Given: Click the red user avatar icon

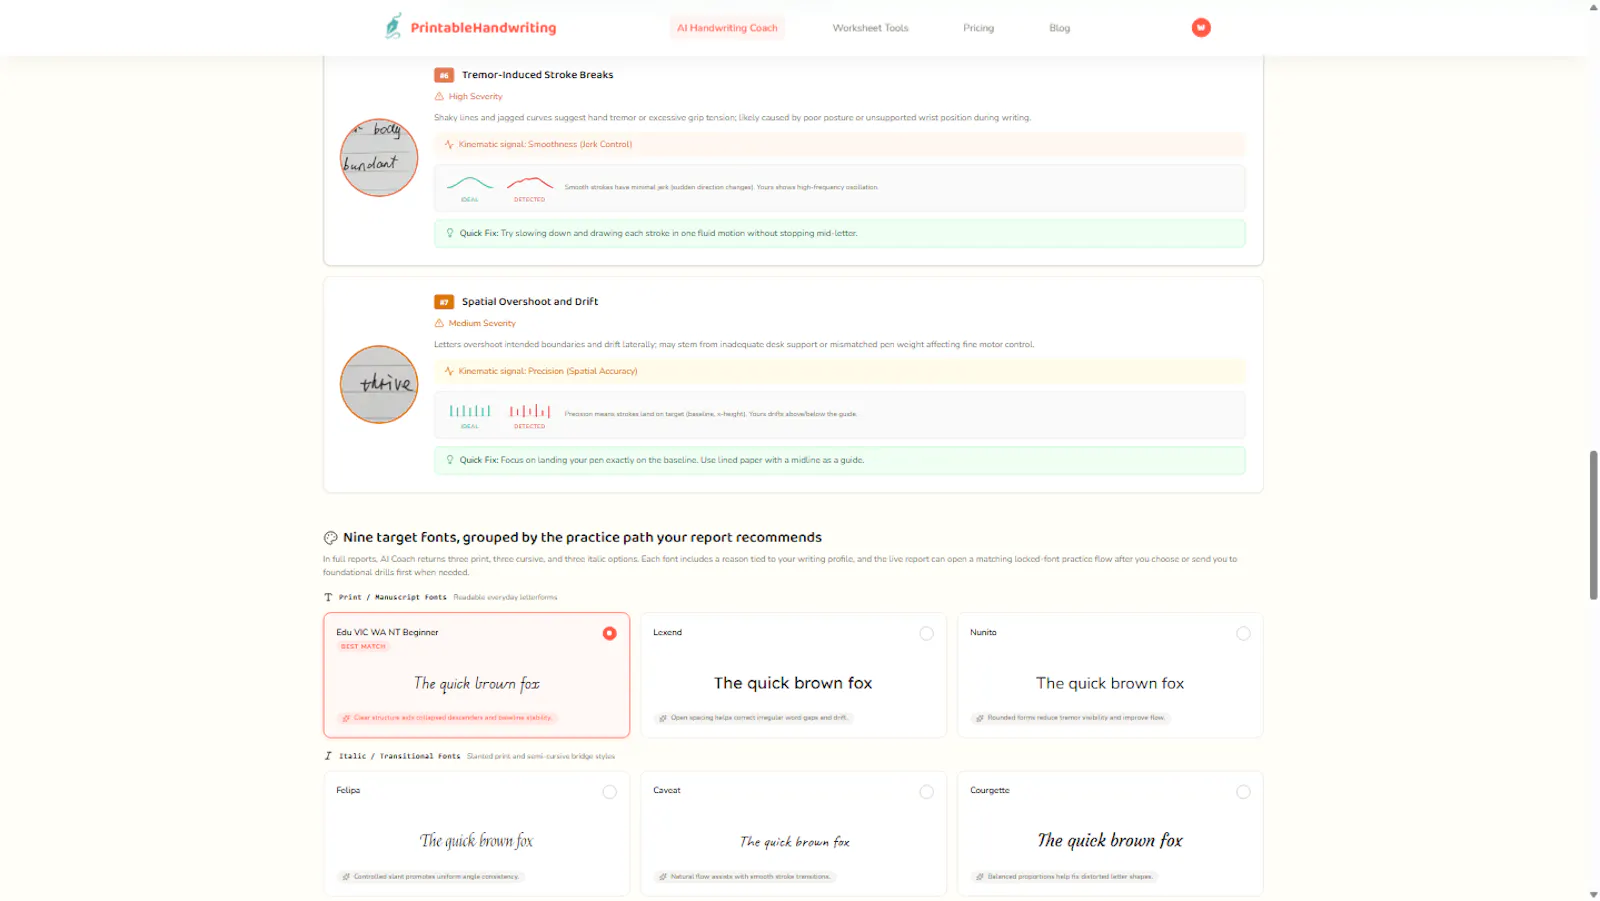Looking at the screenshot, I should (1201, 28).
